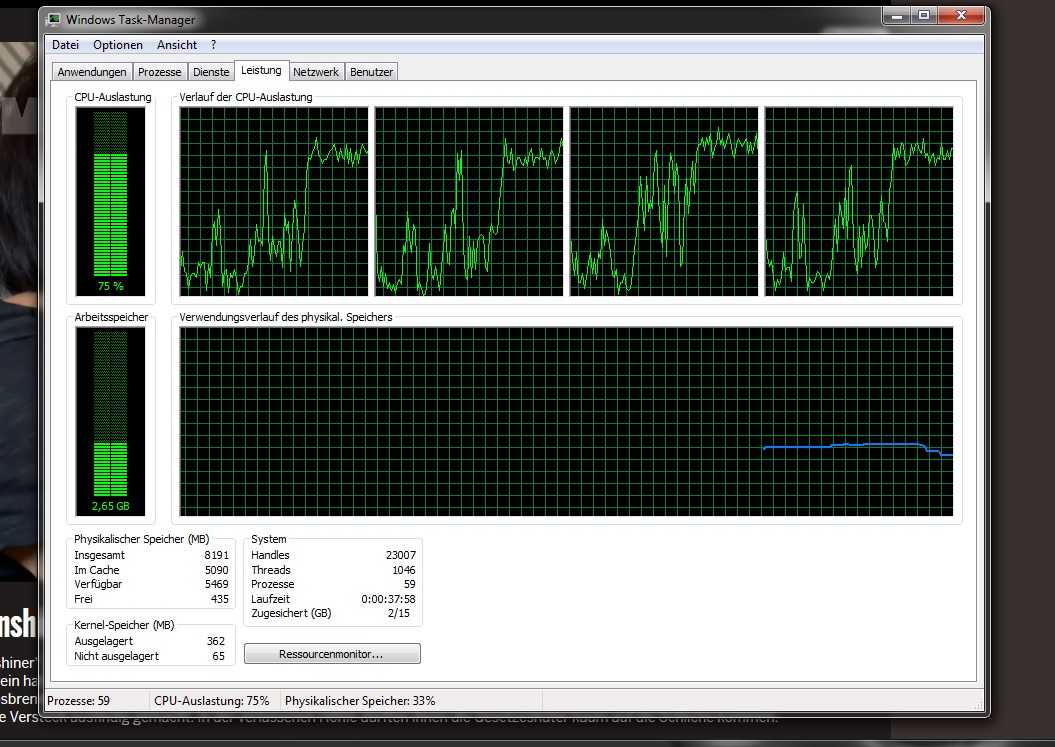The width and height of the screenshot is (1055, 747).
Task: Open the Datei menu
Action: tap(65, 45)
